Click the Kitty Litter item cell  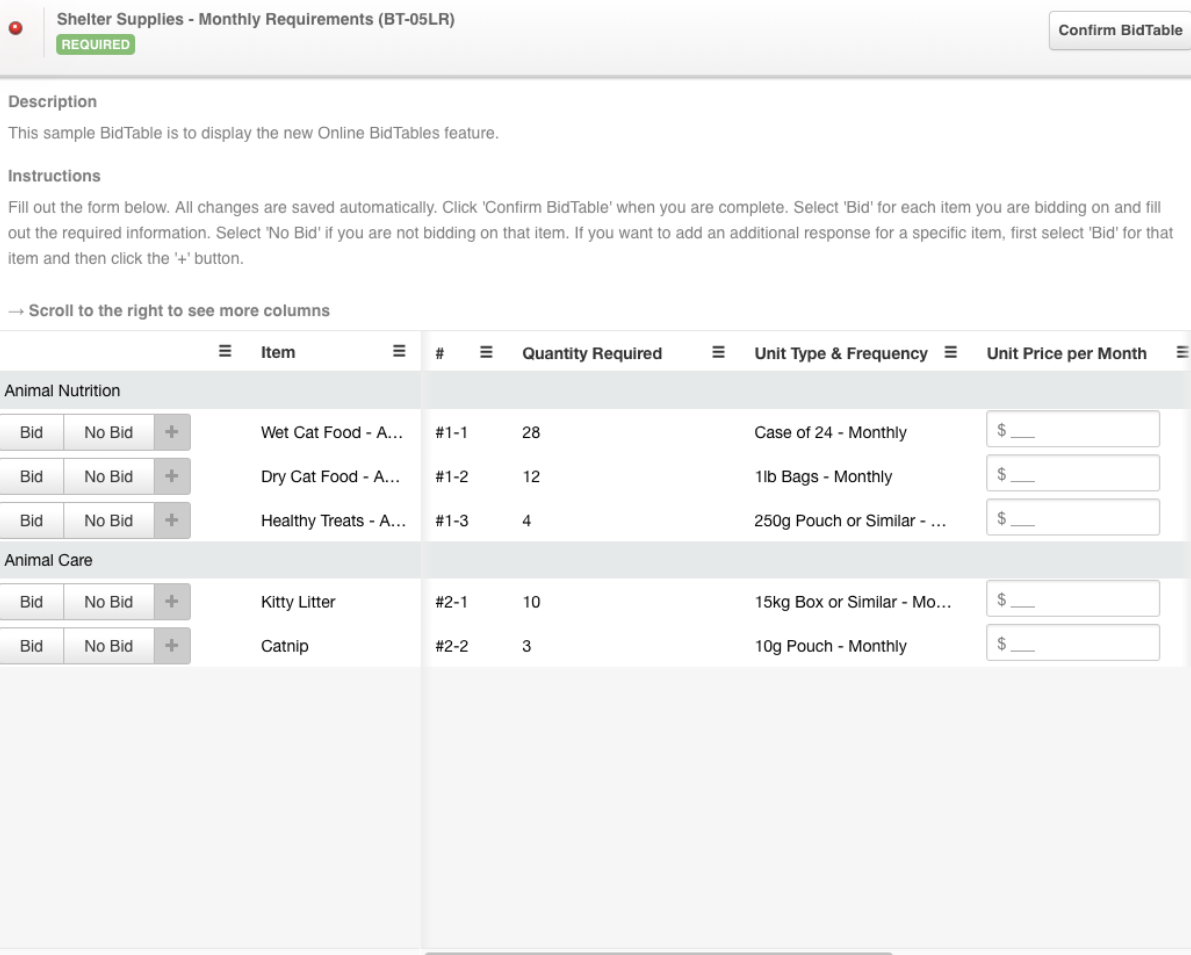point(298,602)
